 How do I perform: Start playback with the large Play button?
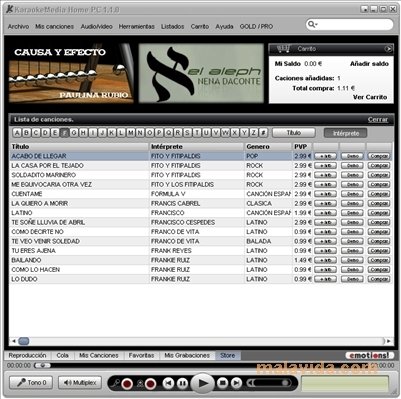(202, 383)
